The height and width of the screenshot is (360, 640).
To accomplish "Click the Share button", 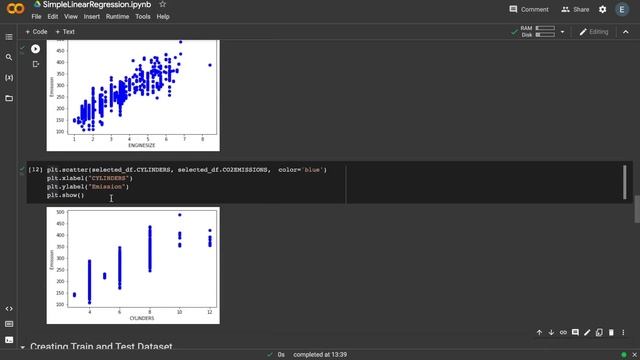I will click(575, 9).
